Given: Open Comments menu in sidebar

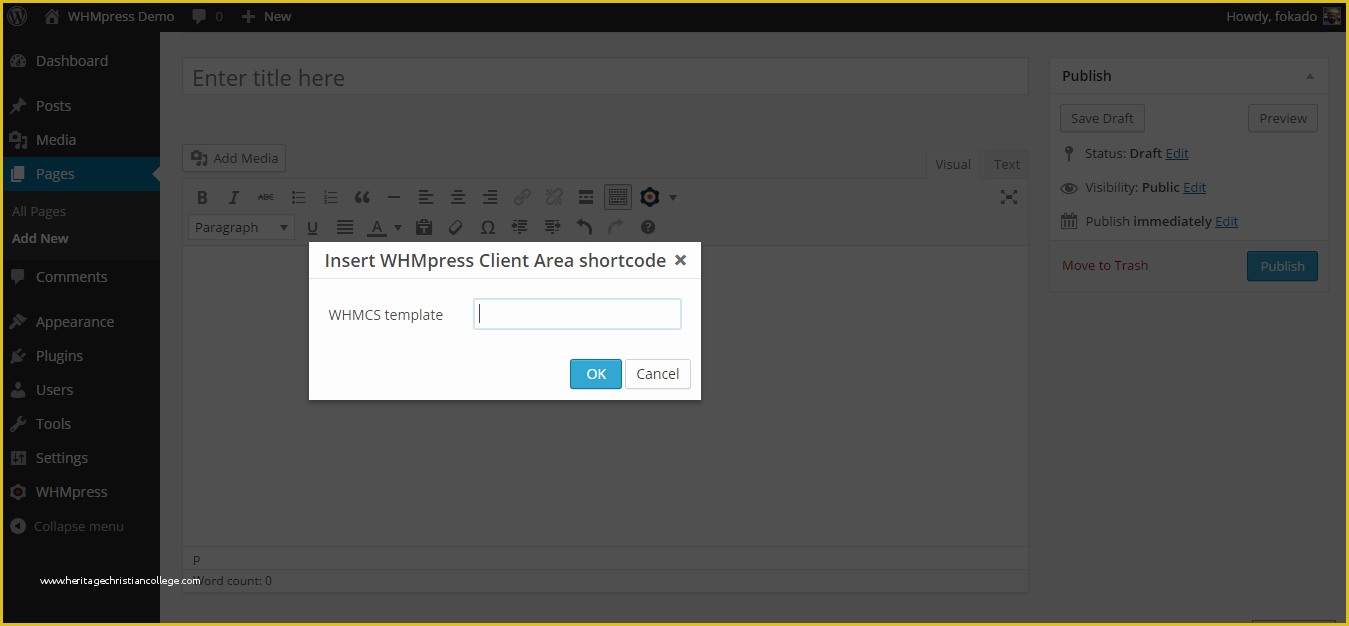Looking at the screenshot, I should pyautogui.click(x=80, y=277).
